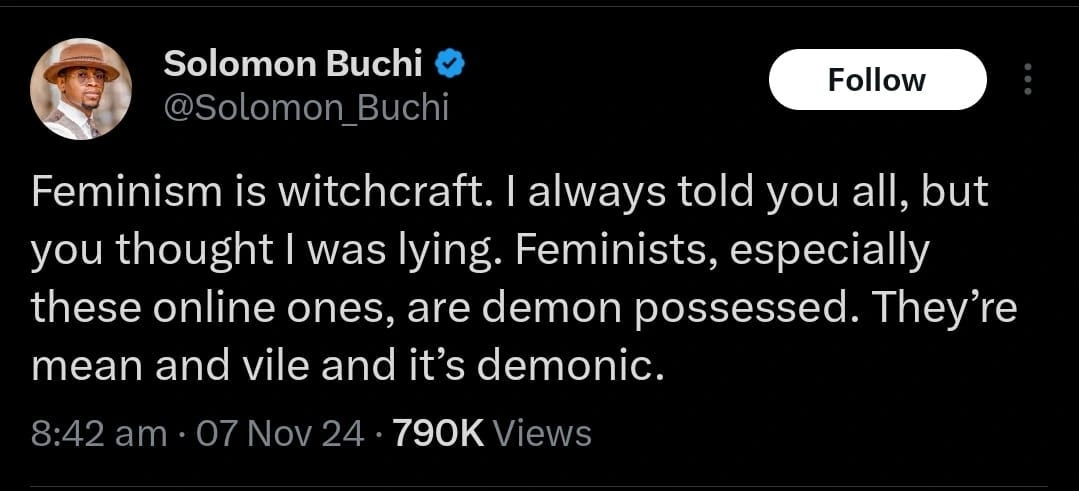
Task: Click the word "They're" in the tweet
Action: 945,309
